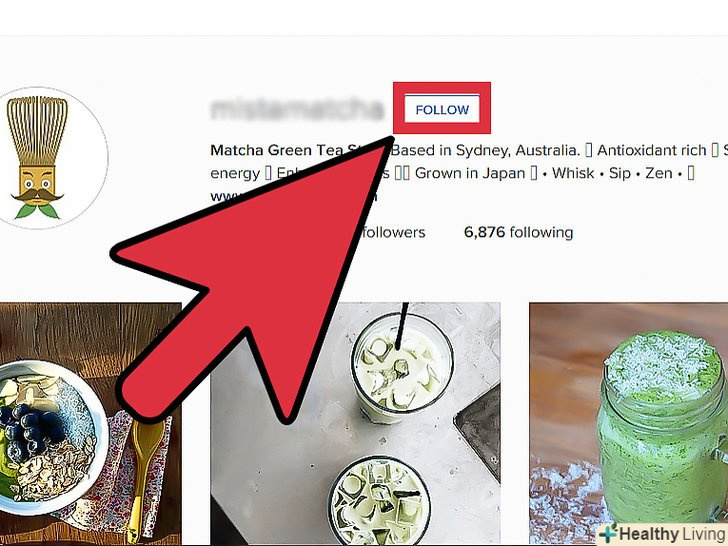Open the green smoothie jar photo
Viewport: 728px width, 546px height.
click(629, 423)
